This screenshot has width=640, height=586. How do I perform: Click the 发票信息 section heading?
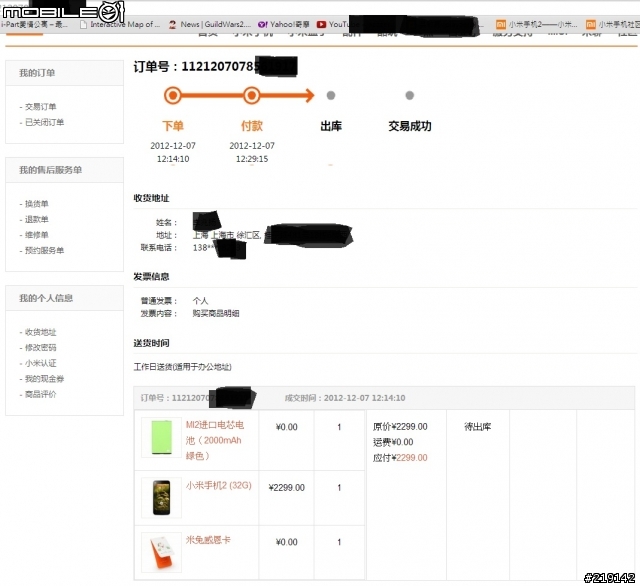[x=151, y=277]
